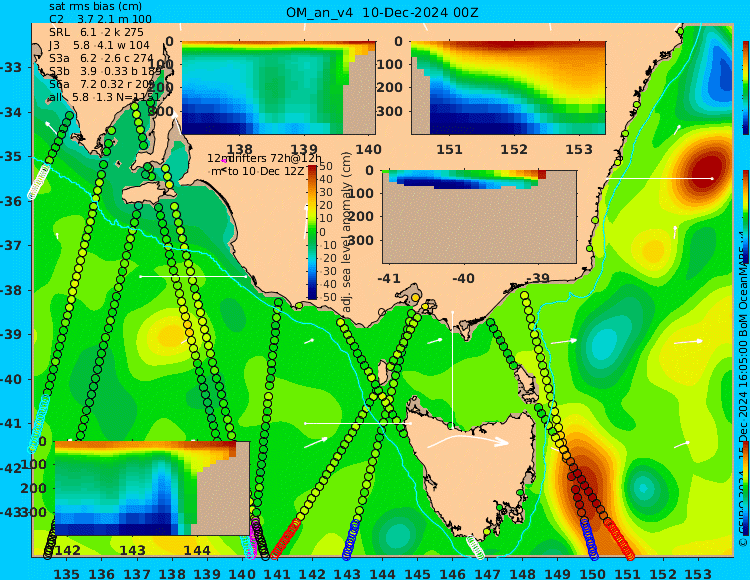Click the -35 latitude label on the main axis
This screenshot has height=580, width=750.
tap(11, 157)
